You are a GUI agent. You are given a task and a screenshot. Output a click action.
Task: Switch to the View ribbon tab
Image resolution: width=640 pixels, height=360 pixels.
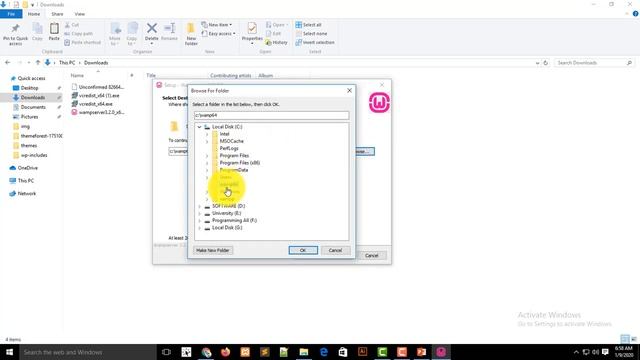point(80,14)
